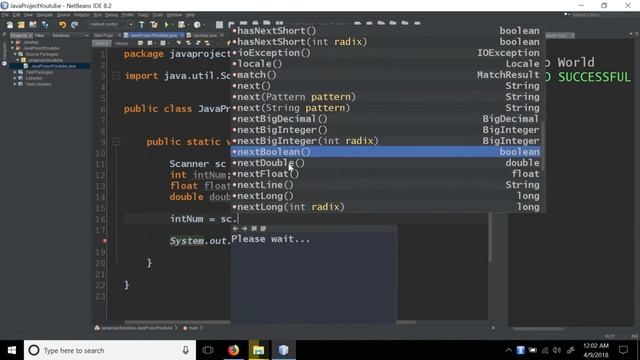Open File Explorer from the taskbar

[x=258, y=350]
